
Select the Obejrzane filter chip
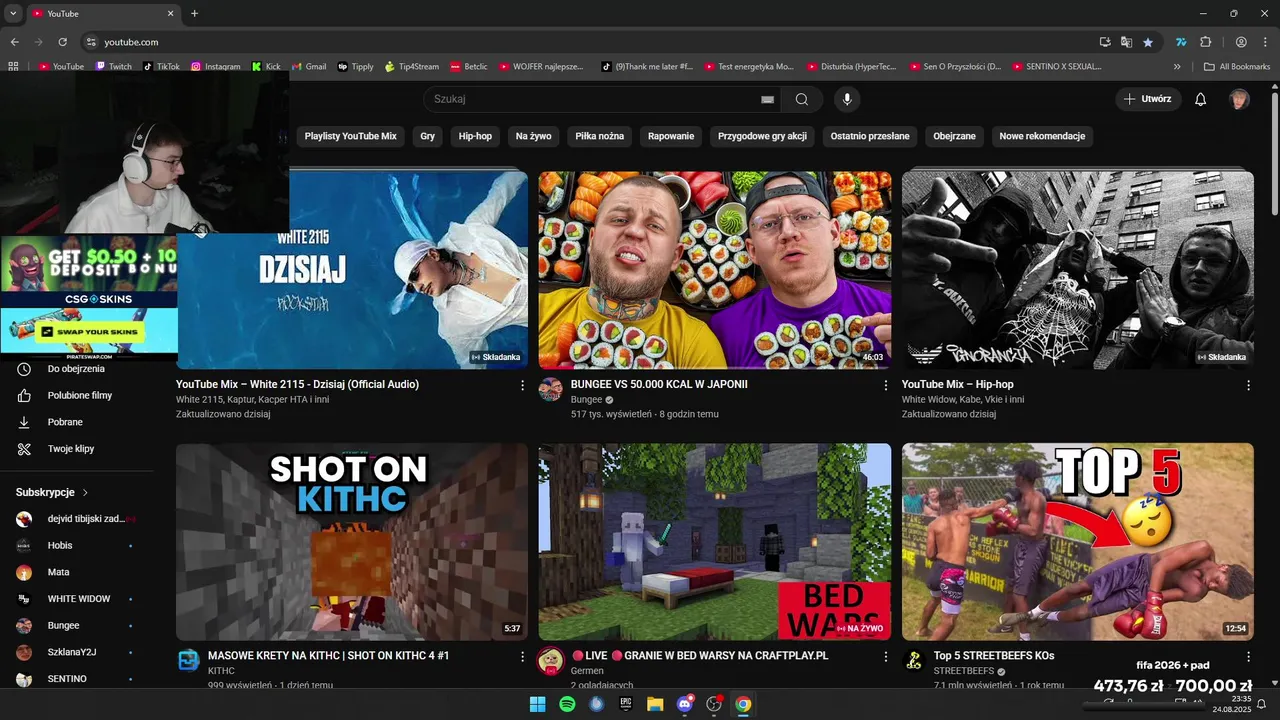pos(954,136)
